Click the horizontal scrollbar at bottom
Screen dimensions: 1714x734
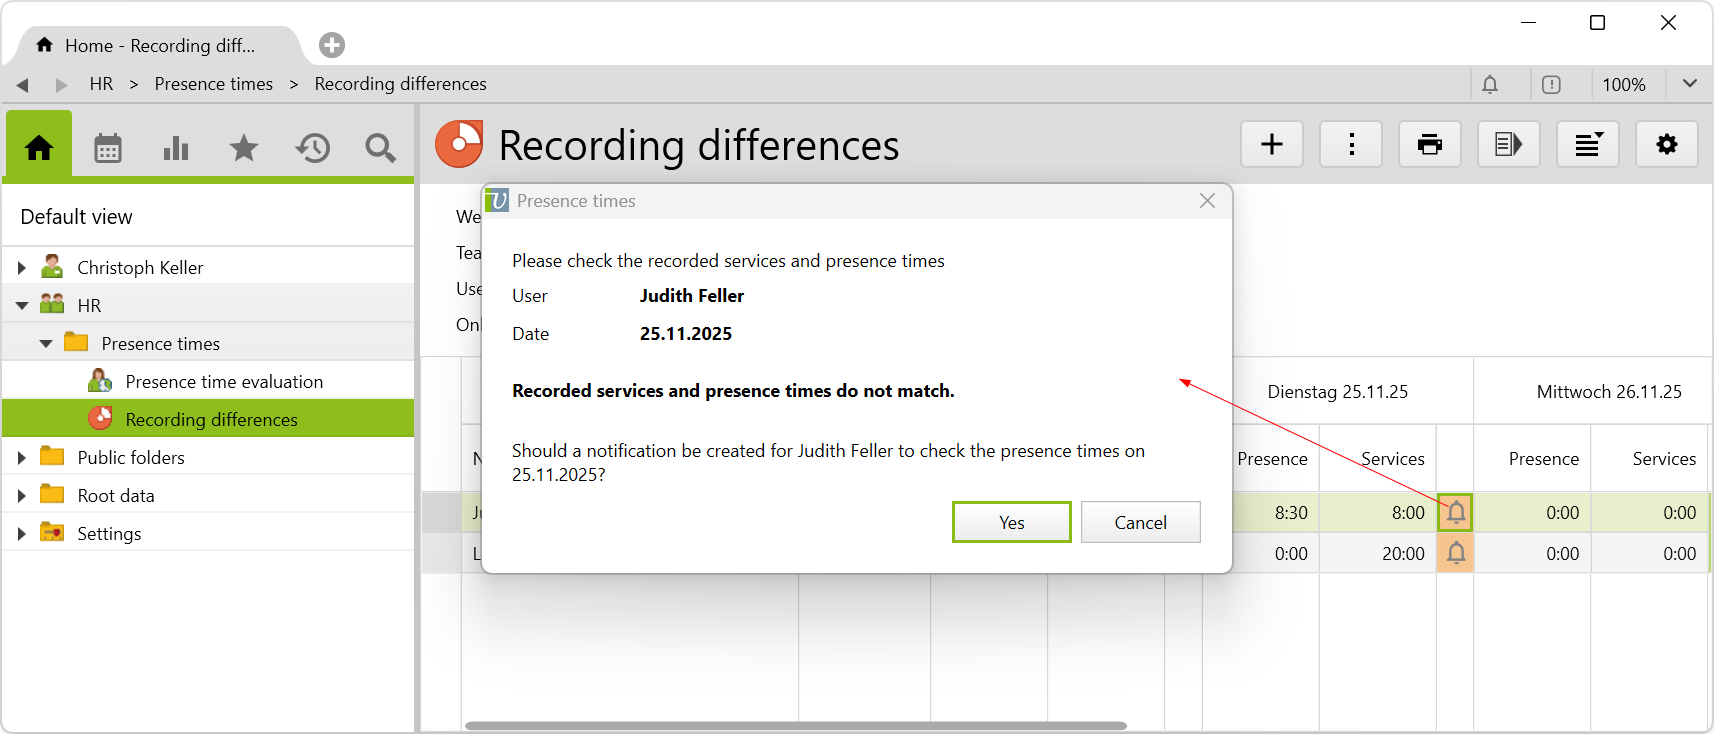pyautogui.click(x=795, y=726)
